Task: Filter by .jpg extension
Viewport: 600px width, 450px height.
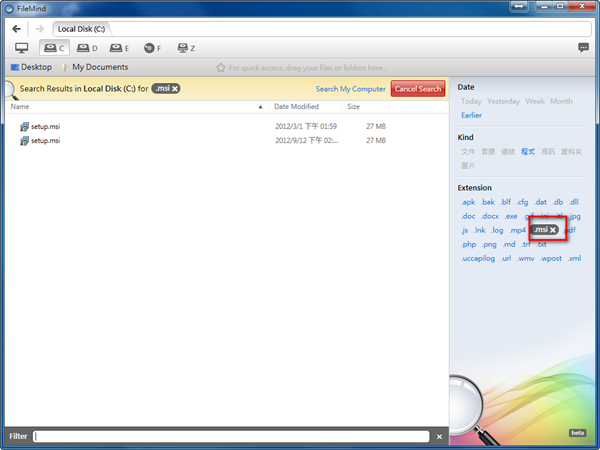Action: 575,217
